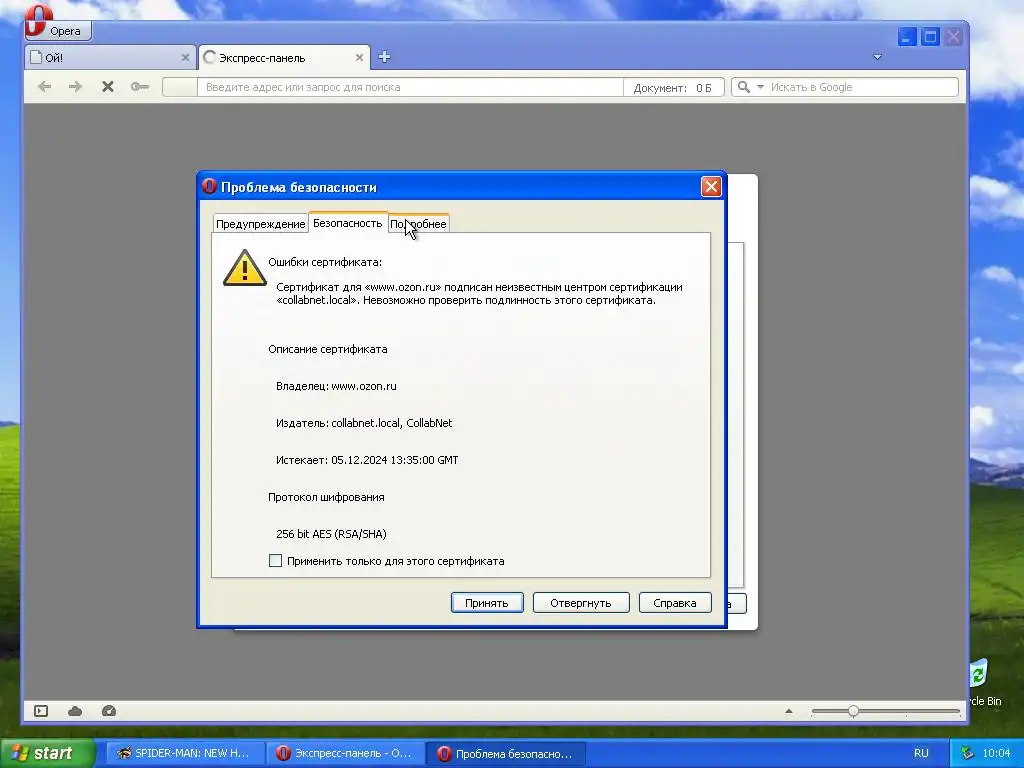Click the Издатель: collabnet.local text
The width and height of the screenshot is (1024, 768).
[x=364, y=423]
